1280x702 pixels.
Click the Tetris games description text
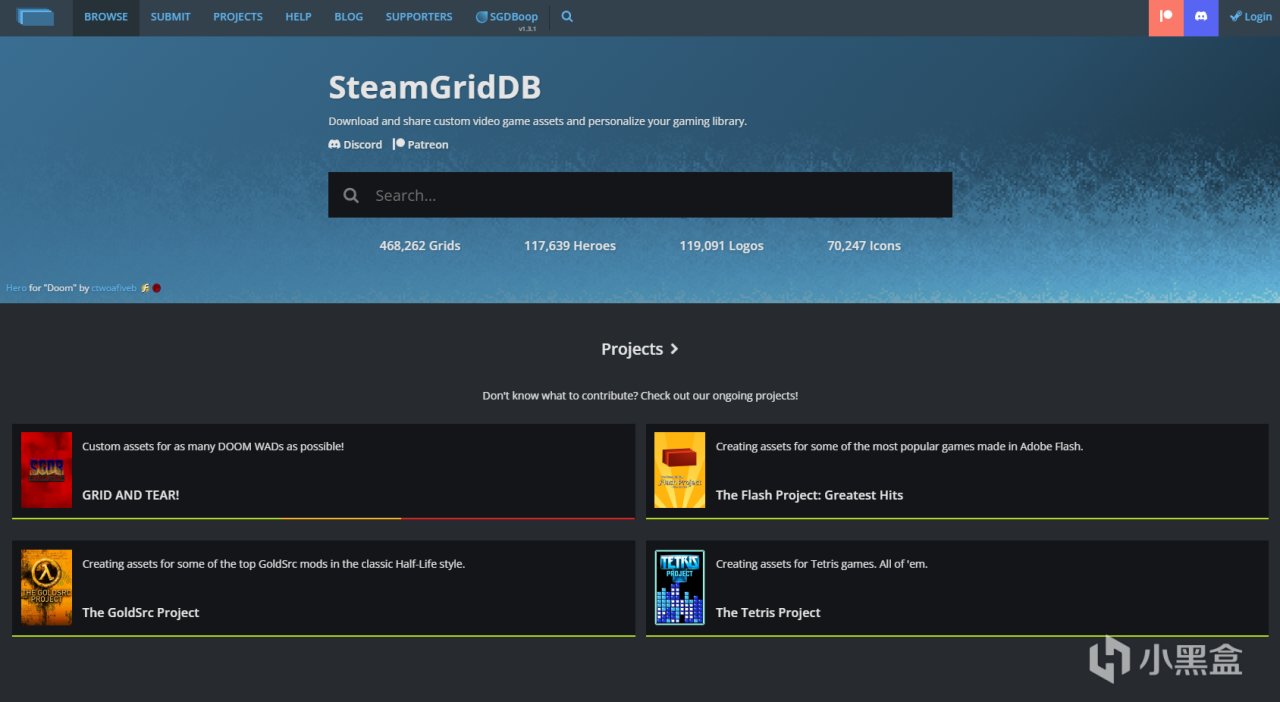(822, 564)
